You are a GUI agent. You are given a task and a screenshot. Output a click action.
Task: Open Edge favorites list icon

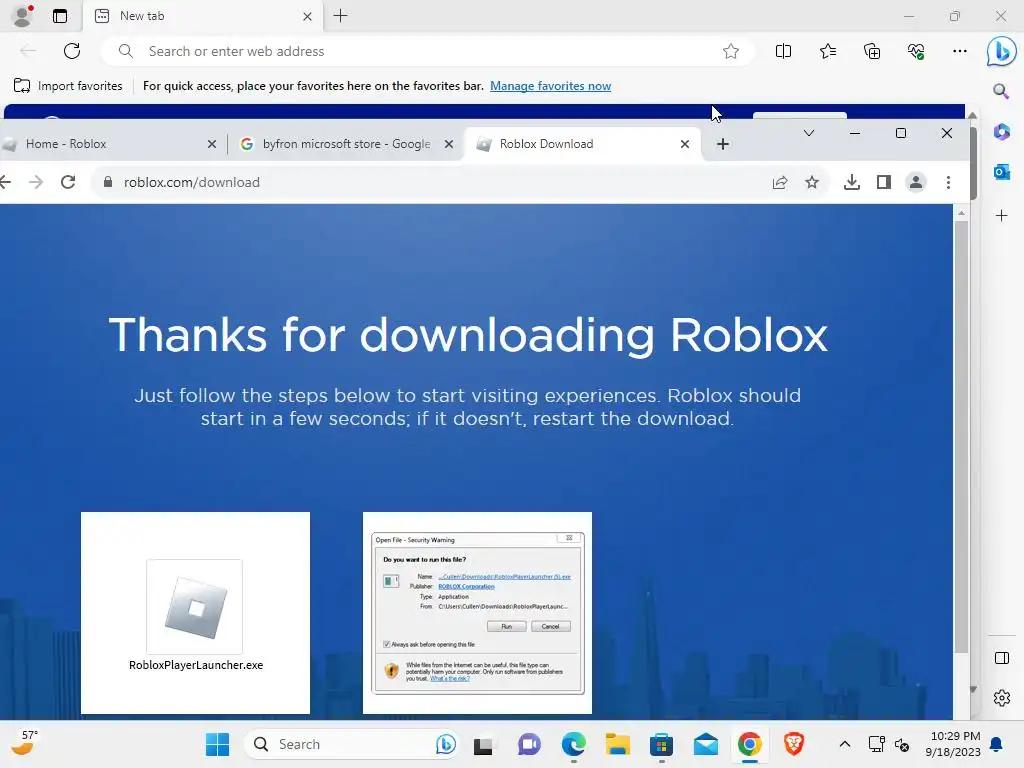[x=827, y=51]
